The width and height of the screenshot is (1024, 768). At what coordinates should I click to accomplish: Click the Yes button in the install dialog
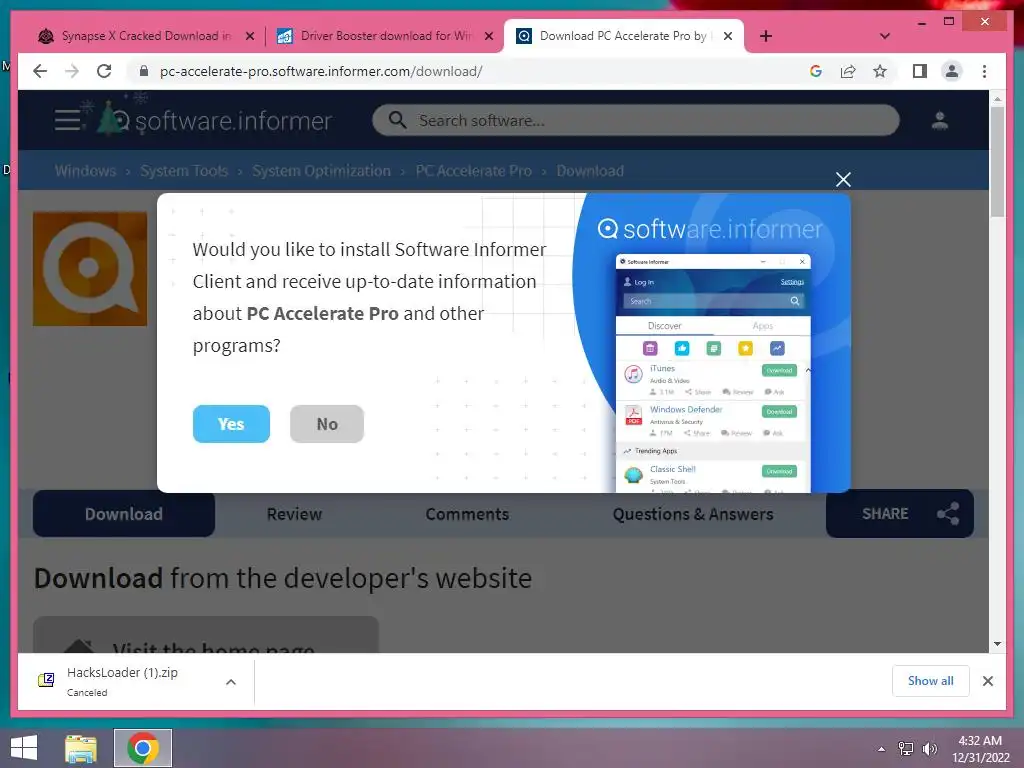click(231, 424)
